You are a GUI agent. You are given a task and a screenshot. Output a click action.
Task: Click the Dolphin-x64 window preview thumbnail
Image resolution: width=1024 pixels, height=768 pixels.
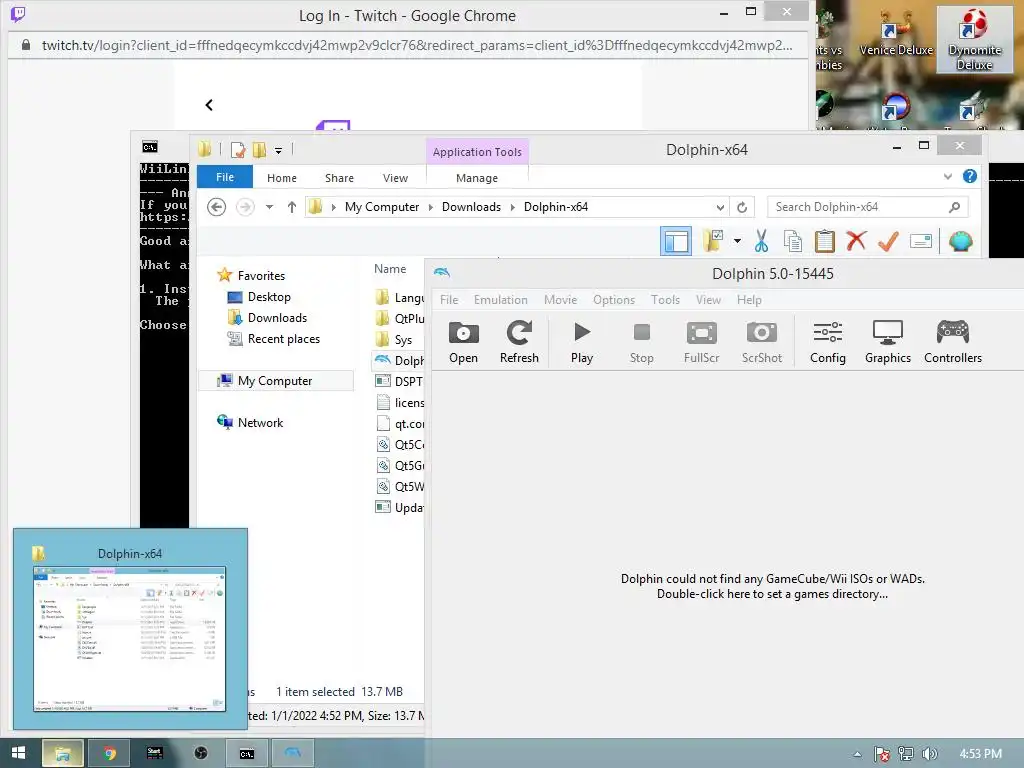tap(129, 639)
